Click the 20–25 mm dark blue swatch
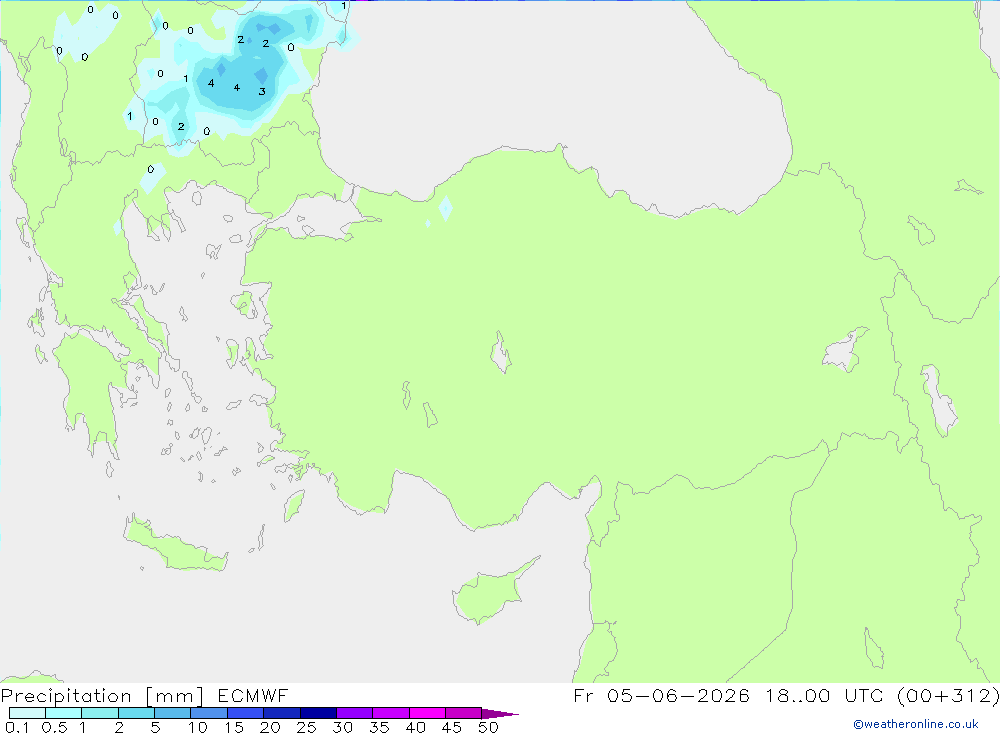Viewport: 1000px width, 733px height. [281, 713]
